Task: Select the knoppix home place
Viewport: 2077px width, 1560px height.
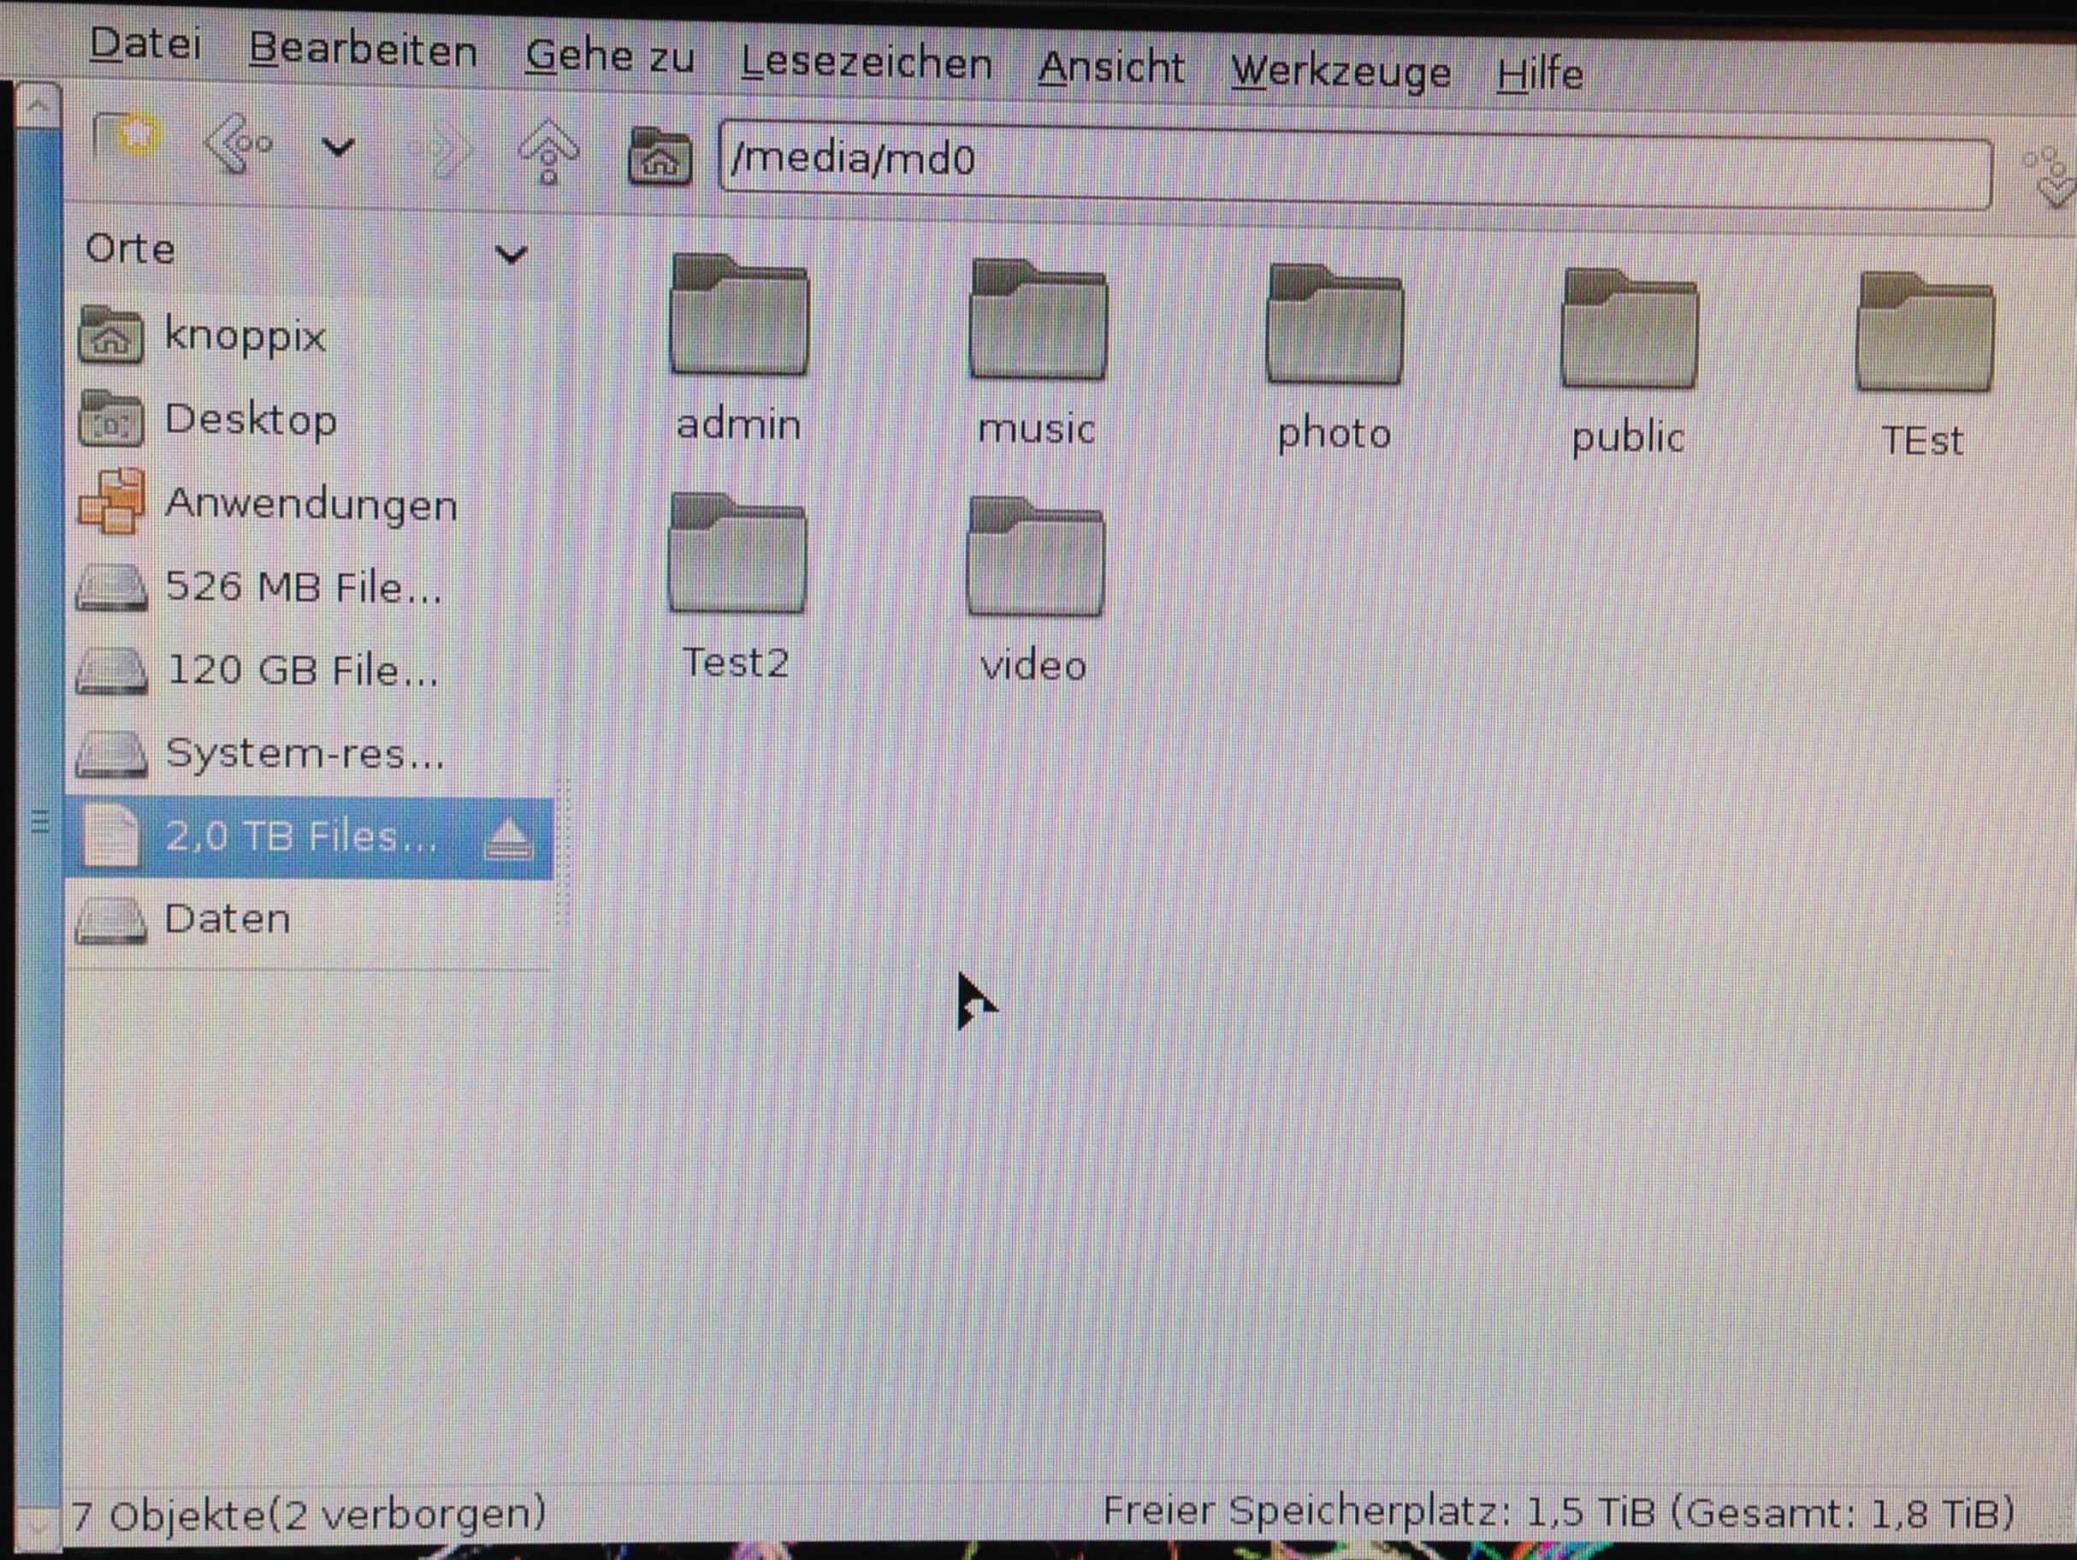Action: point(244,335)
